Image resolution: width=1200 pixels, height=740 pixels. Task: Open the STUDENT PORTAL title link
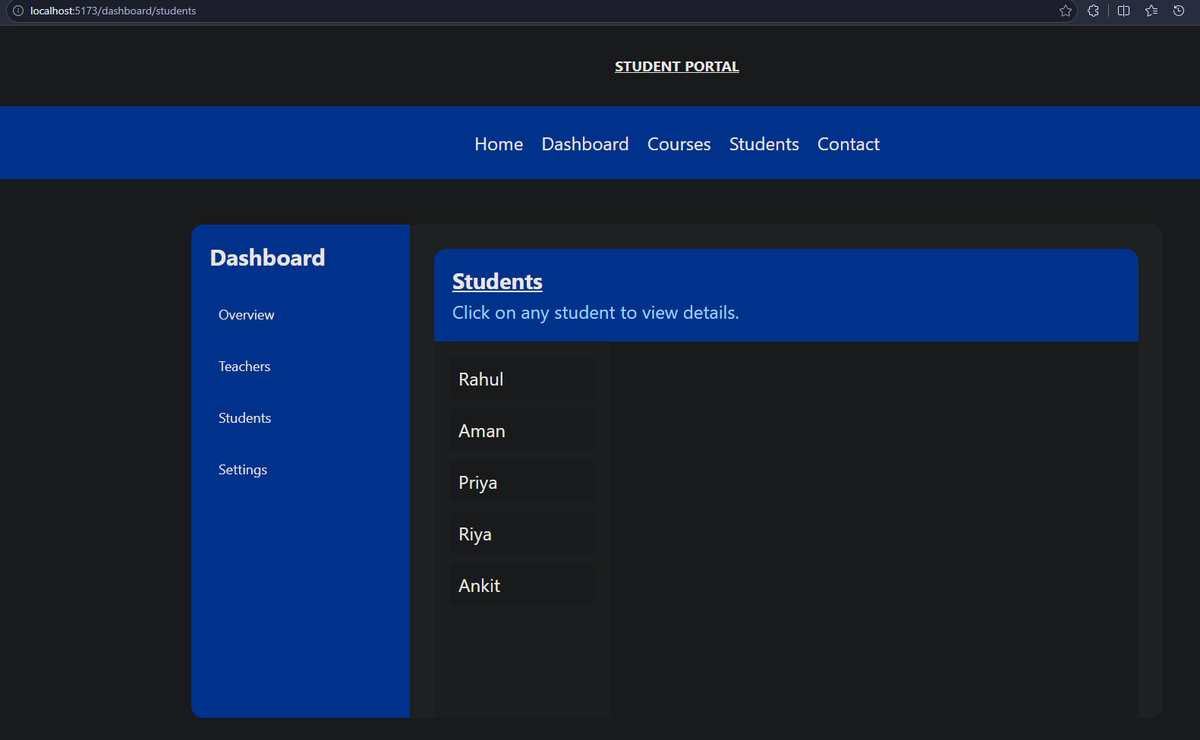click(677, 67)
